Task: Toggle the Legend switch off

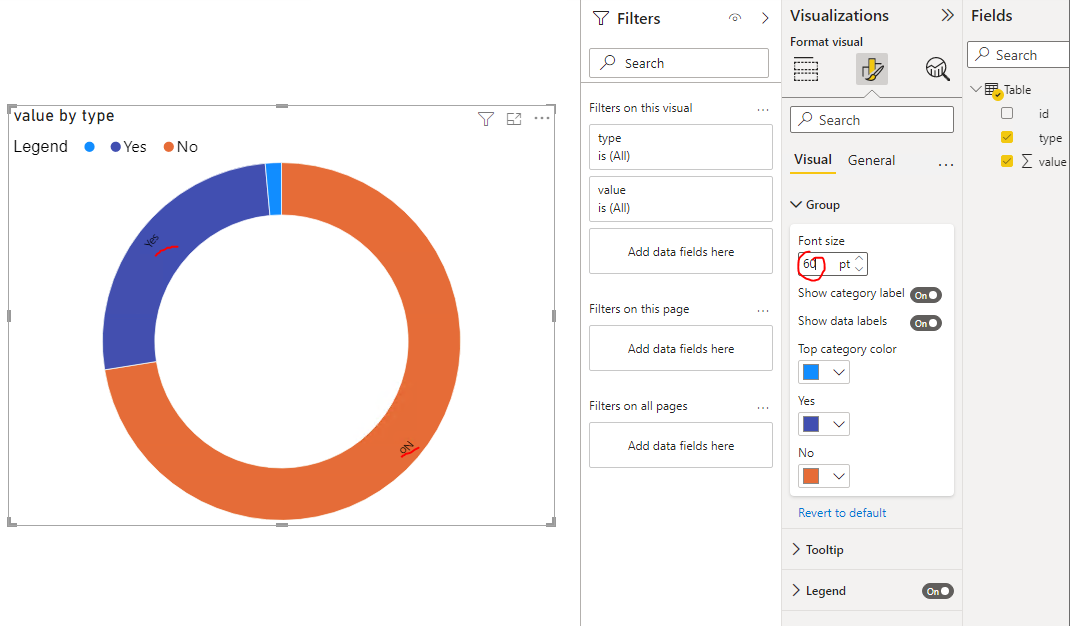Action: 938,591
